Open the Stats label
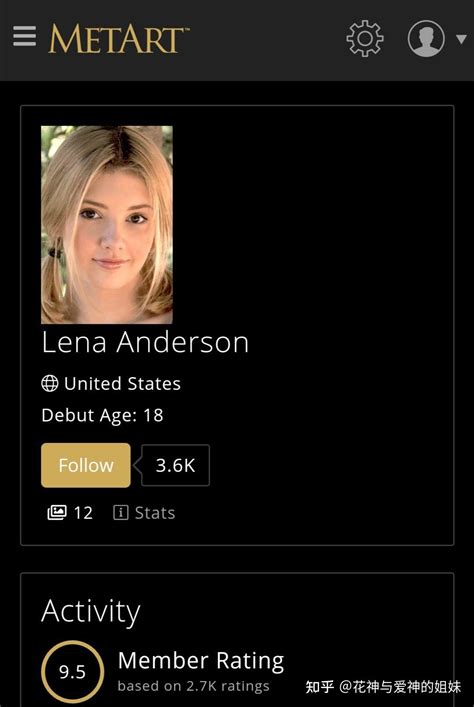Screen dimensions: 474x707 click(155, 513)
